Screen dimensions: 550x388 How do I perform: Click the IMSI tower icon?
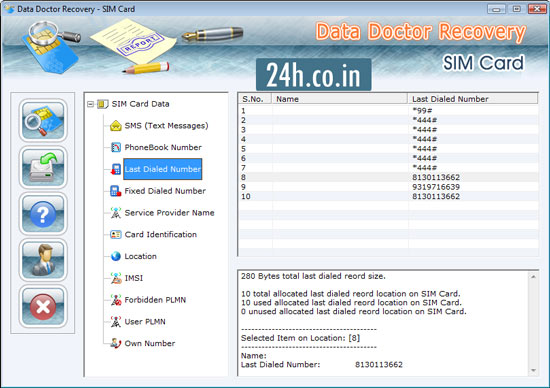116,278
